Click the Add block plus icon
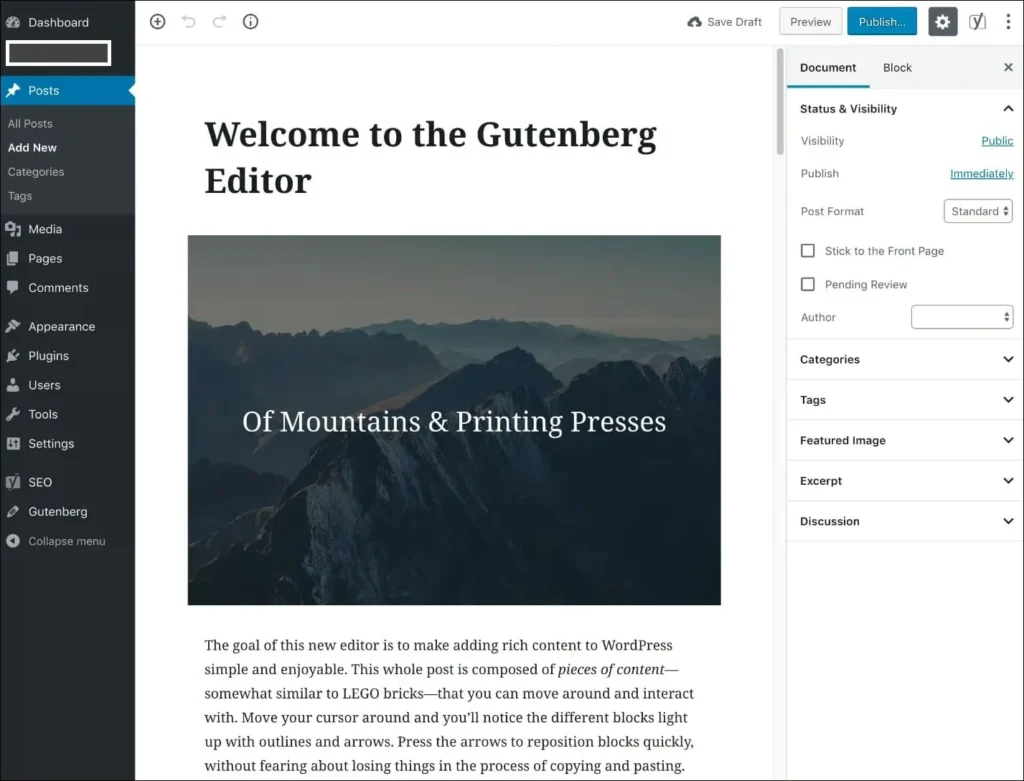 pos(157,22)
